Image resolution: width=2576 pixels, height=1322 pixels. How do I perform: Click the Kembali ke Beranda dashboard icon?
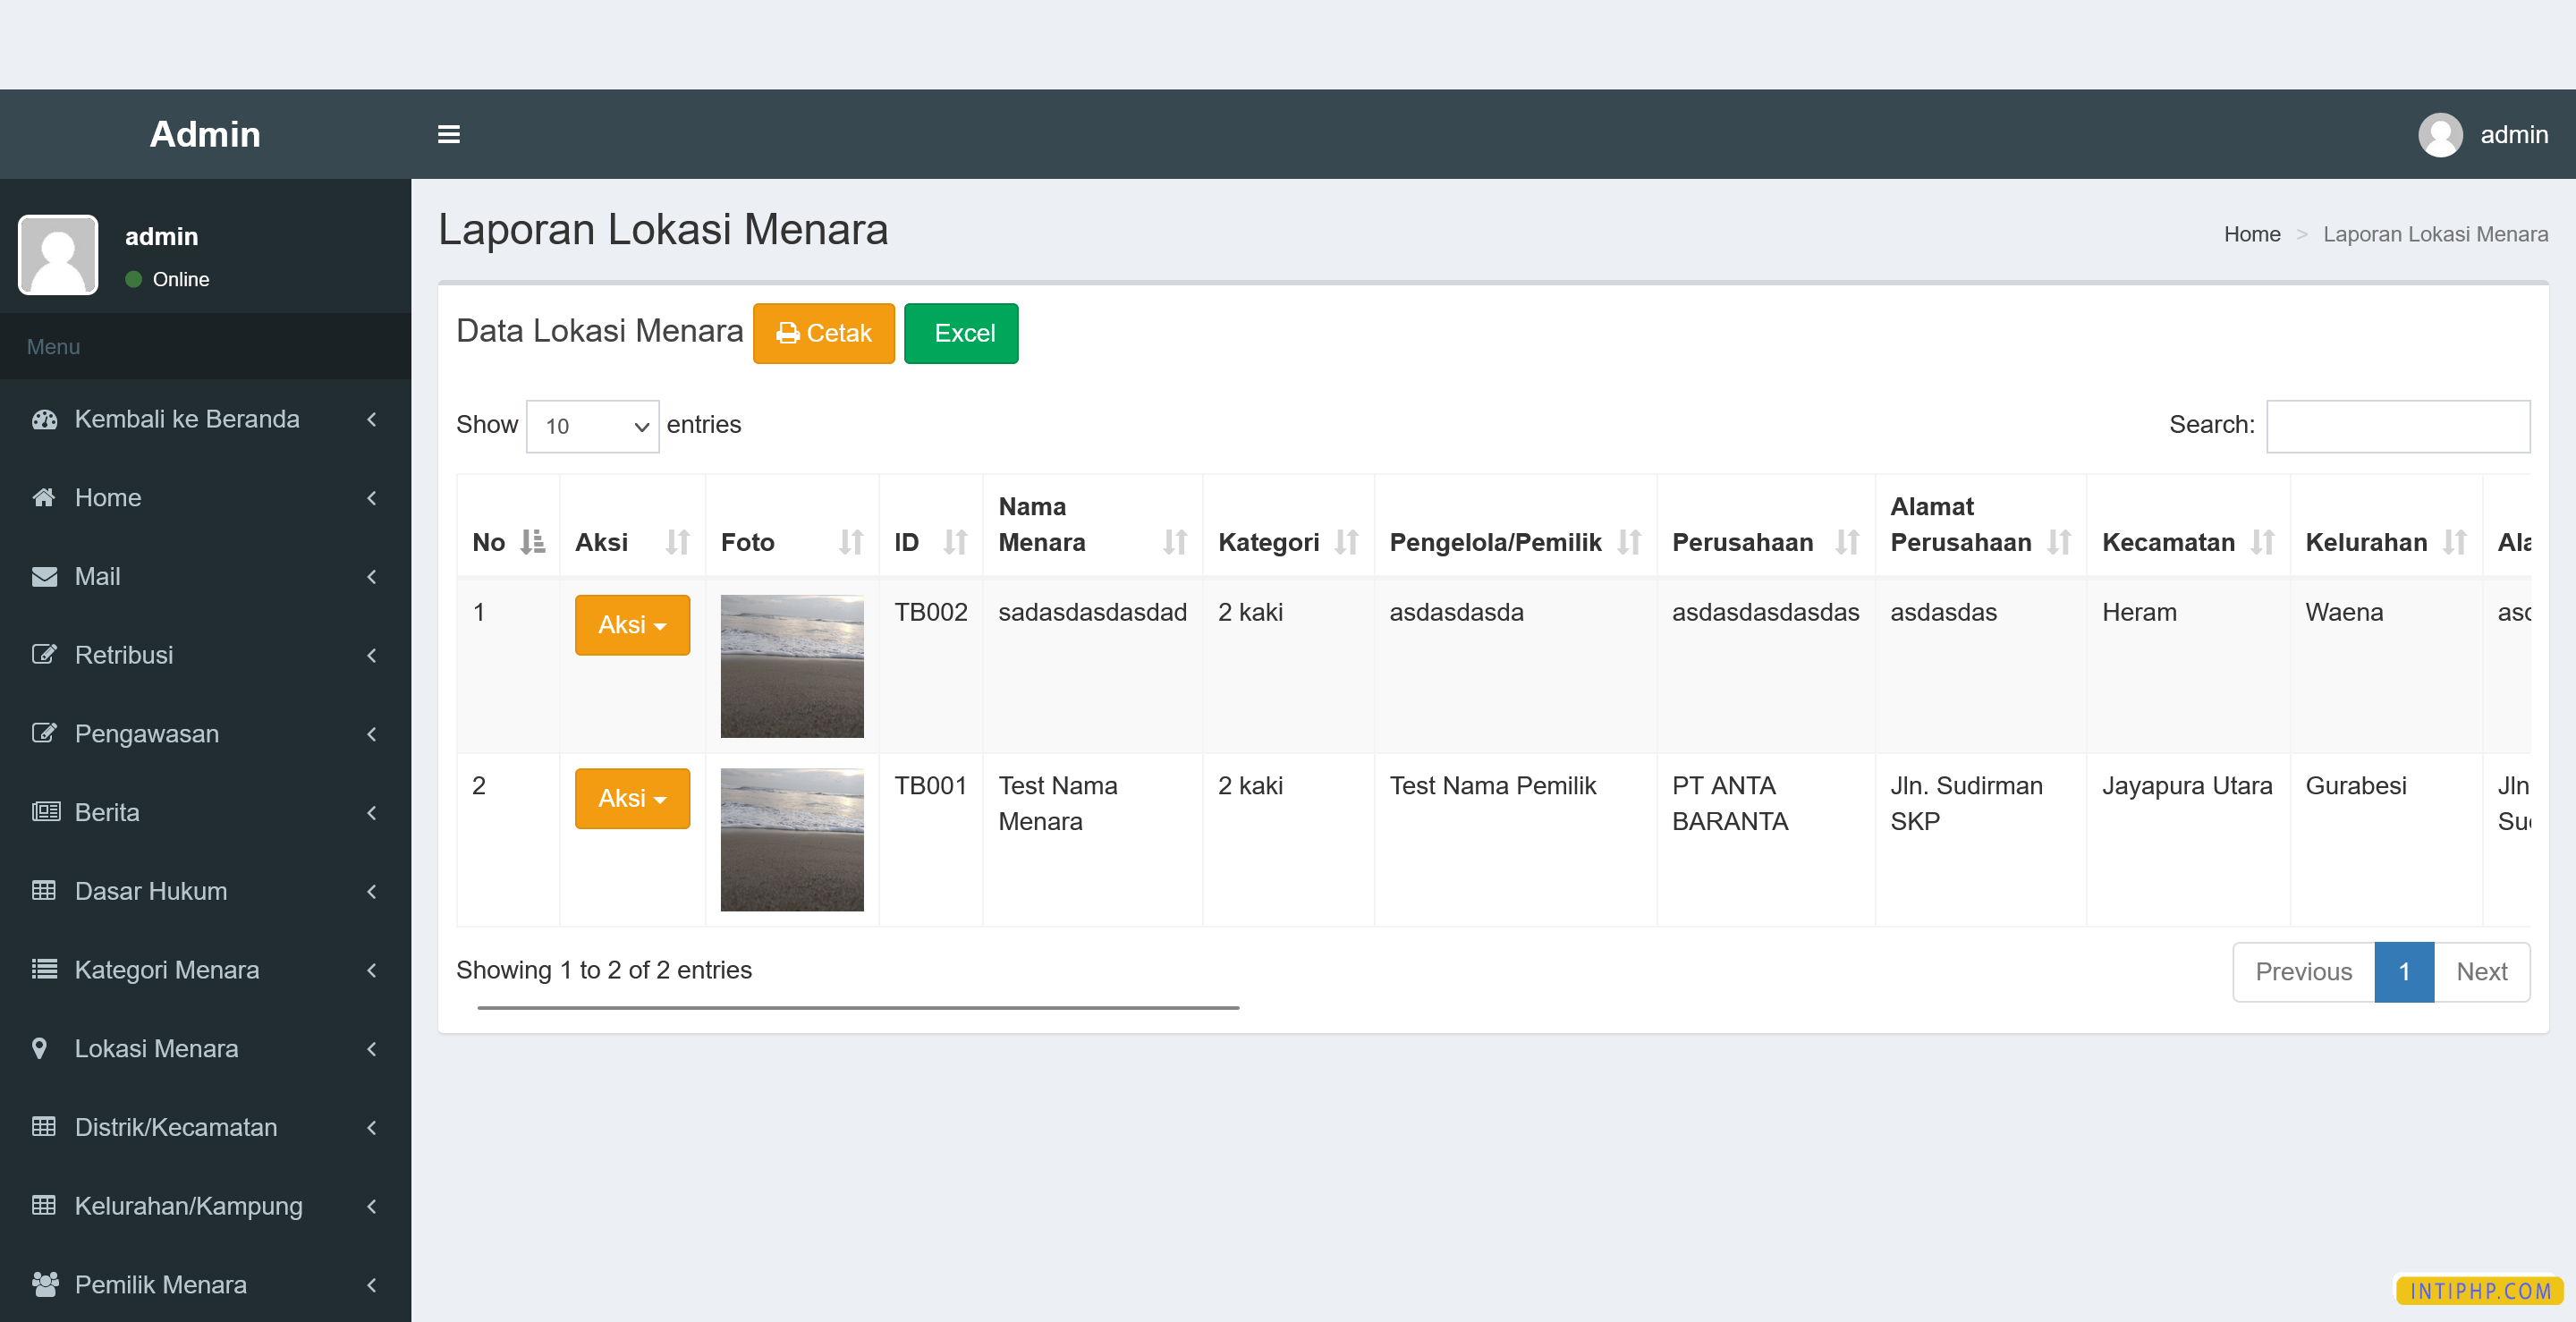[44, 419]
